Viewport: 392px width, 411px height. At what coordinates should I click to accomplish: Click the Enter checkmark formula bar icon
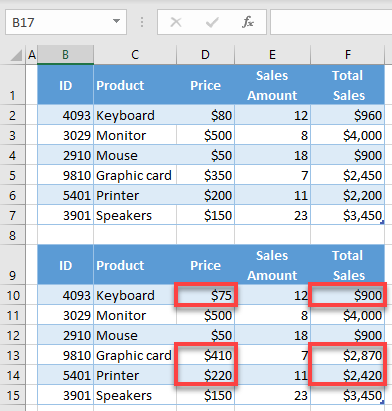pos(212,22)
